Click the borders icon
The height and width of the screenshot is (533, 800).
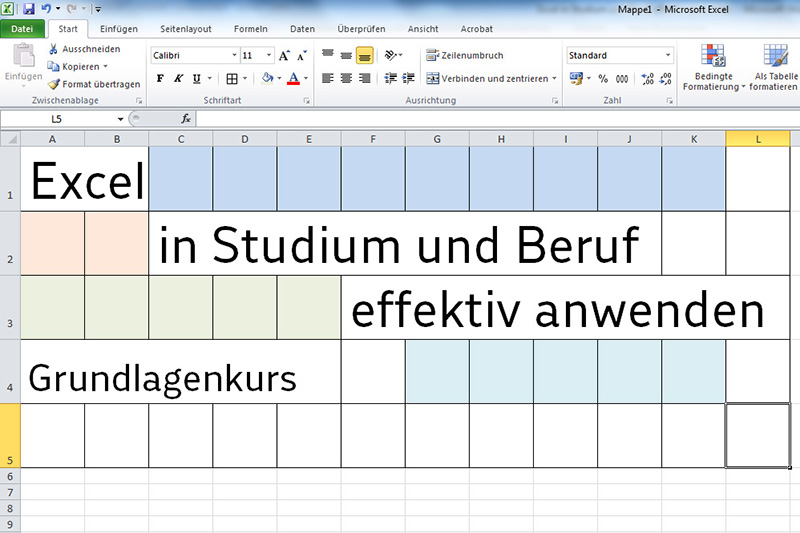point(232,79)
